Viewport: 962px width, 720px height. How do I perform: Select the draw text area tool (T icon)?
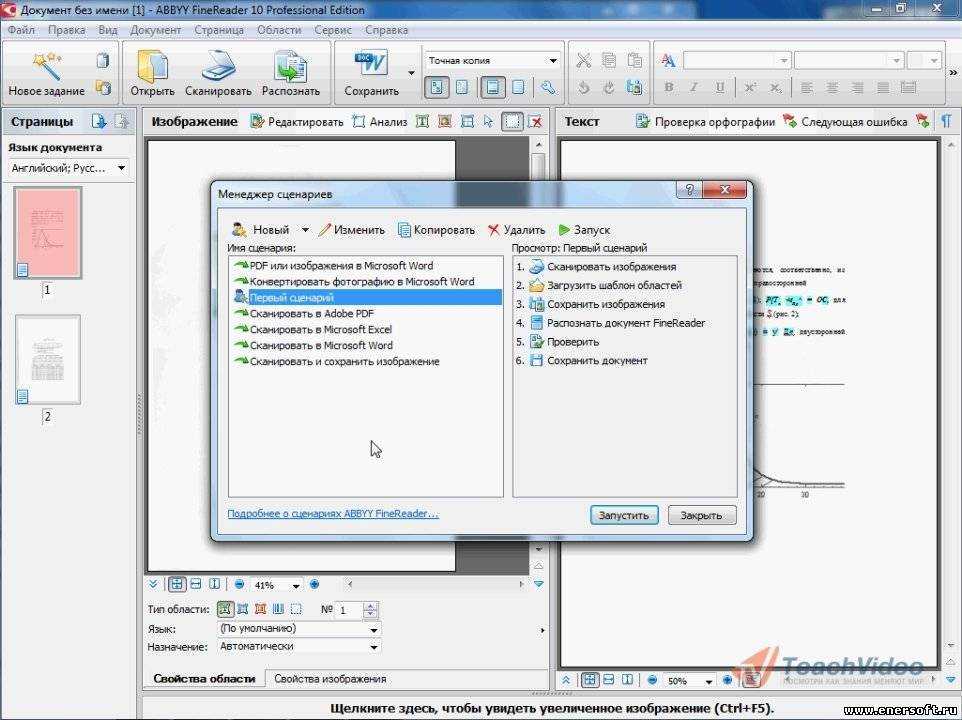tap(422, 121)
